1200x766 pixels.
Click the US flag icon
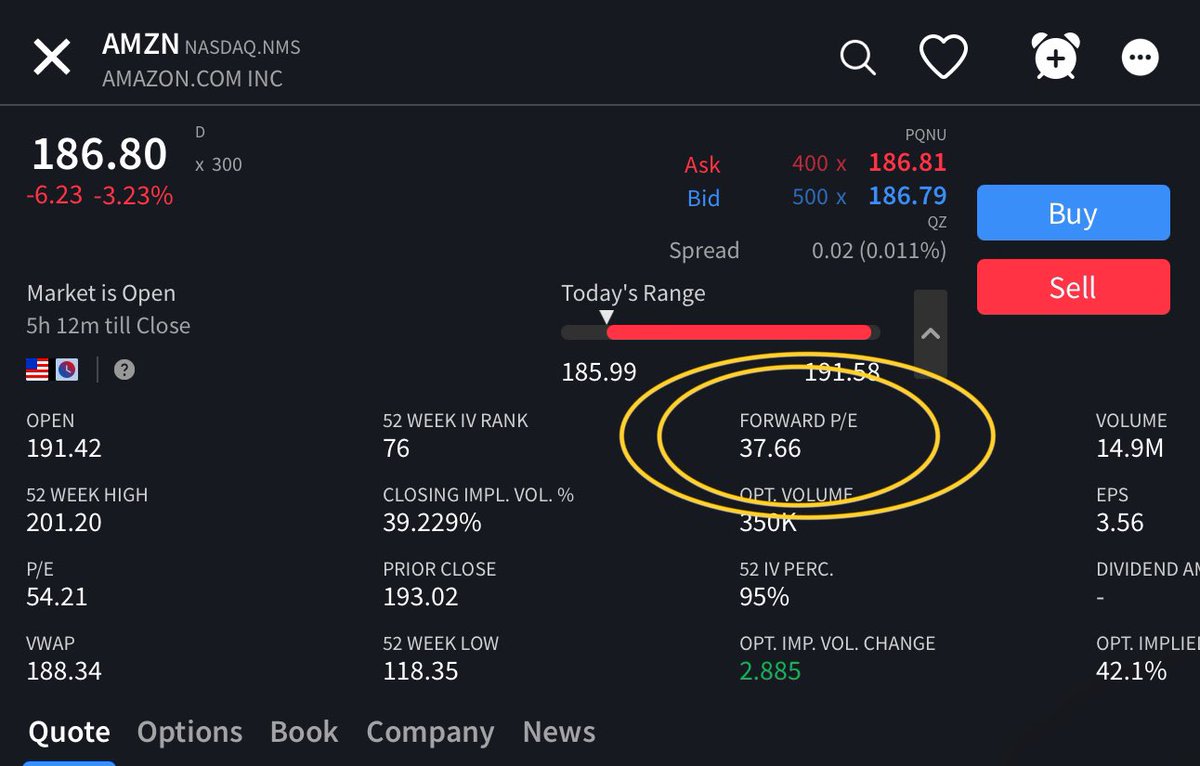pos(37,370)
